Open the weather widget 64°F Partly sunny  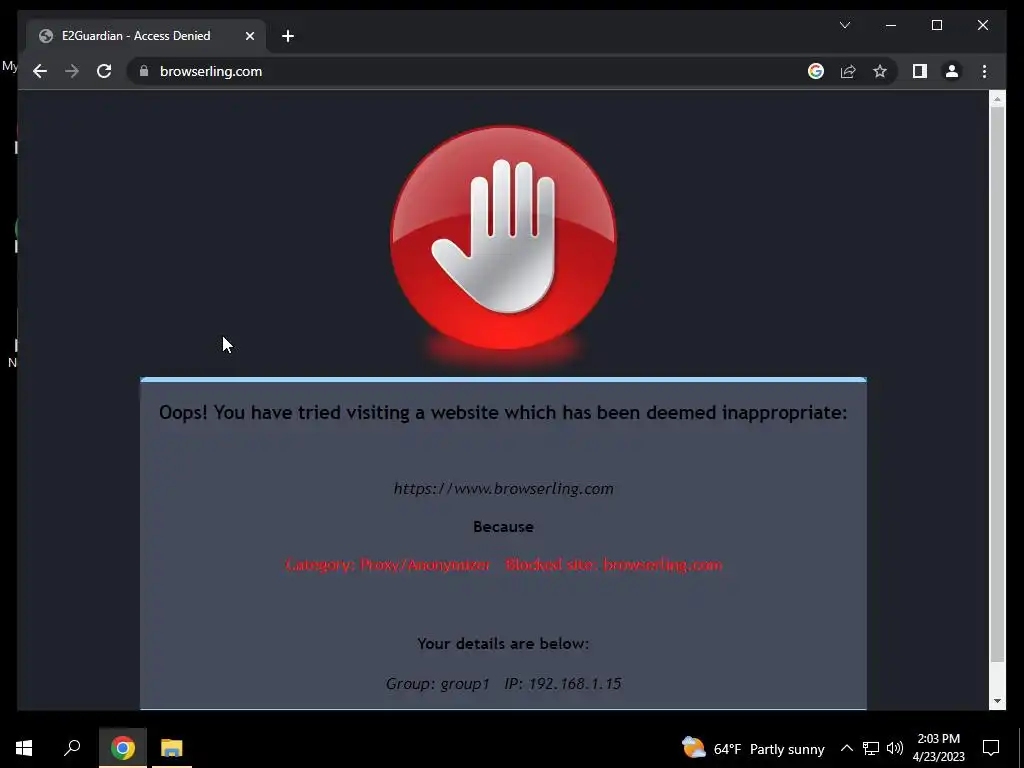753,748
